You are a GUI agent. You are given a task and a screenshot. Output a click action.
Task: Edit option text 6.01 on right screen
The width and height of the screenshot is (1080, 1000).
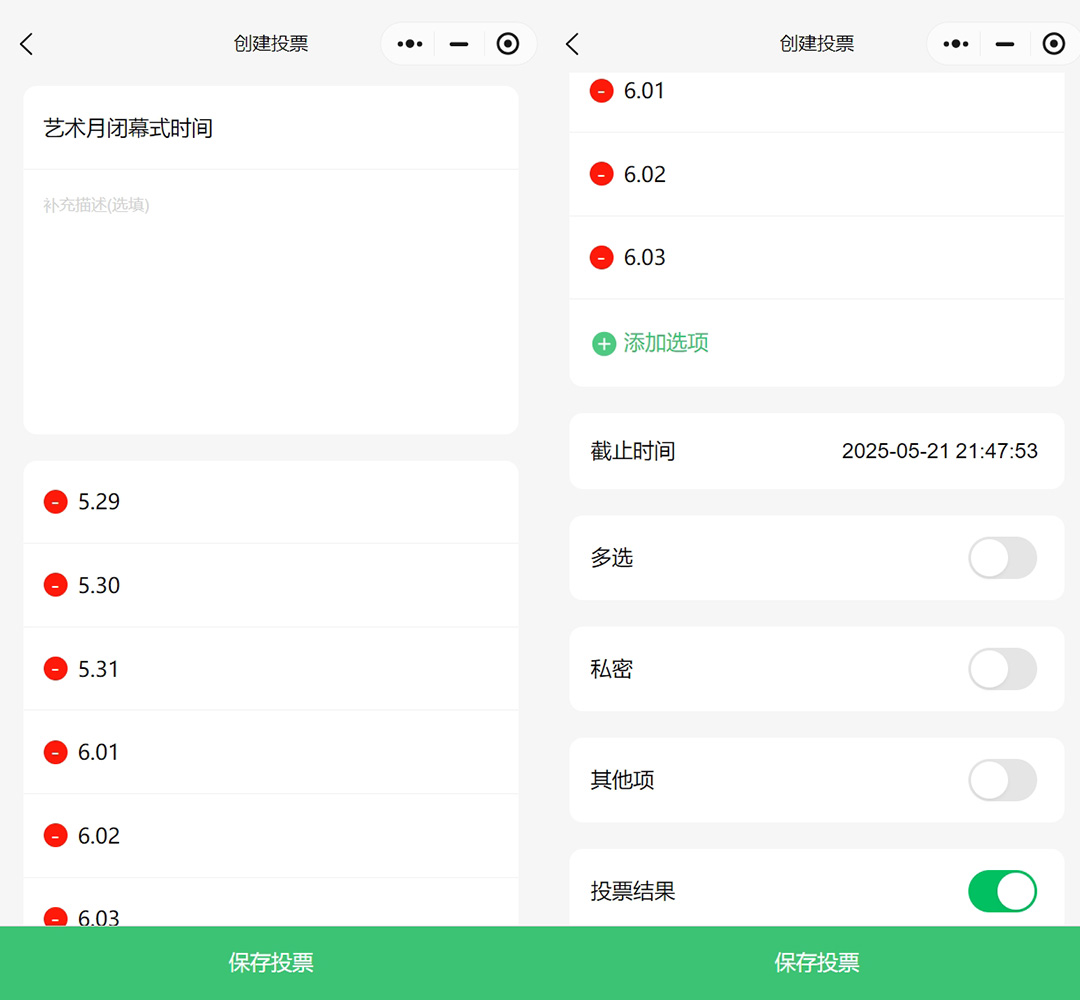pyautogui.click(x=644, y=91)
